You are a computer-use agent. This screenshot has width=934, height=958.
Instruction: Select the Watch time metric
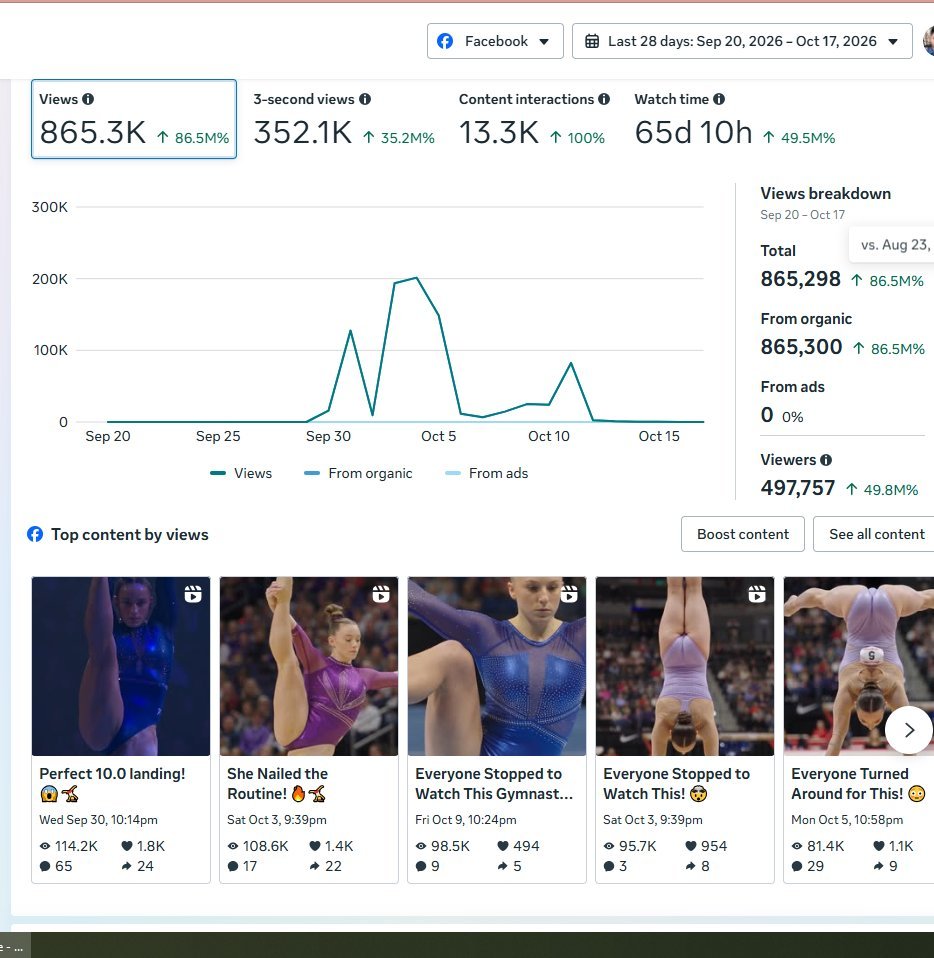click(734, 119)
